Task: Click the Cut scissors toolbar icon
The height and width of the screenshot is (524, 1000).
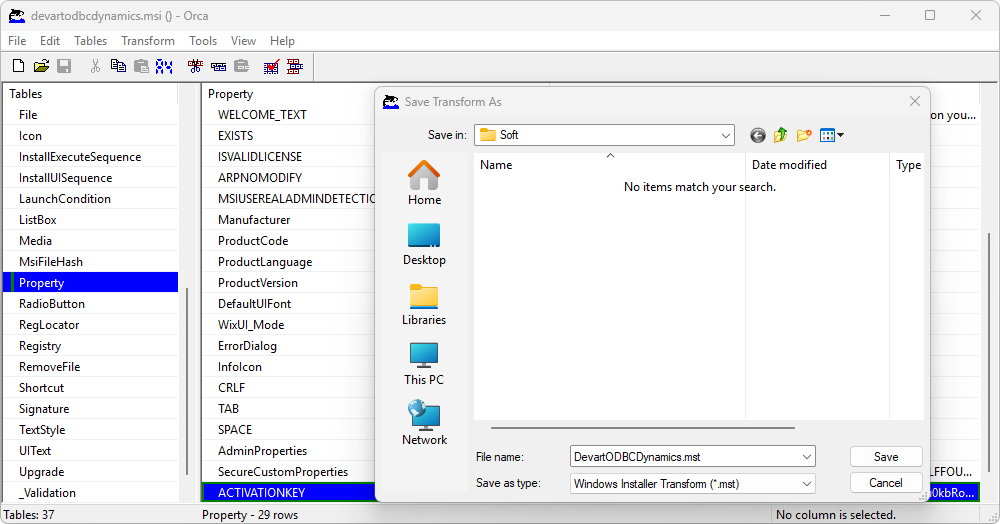Action: pos(95,66)
